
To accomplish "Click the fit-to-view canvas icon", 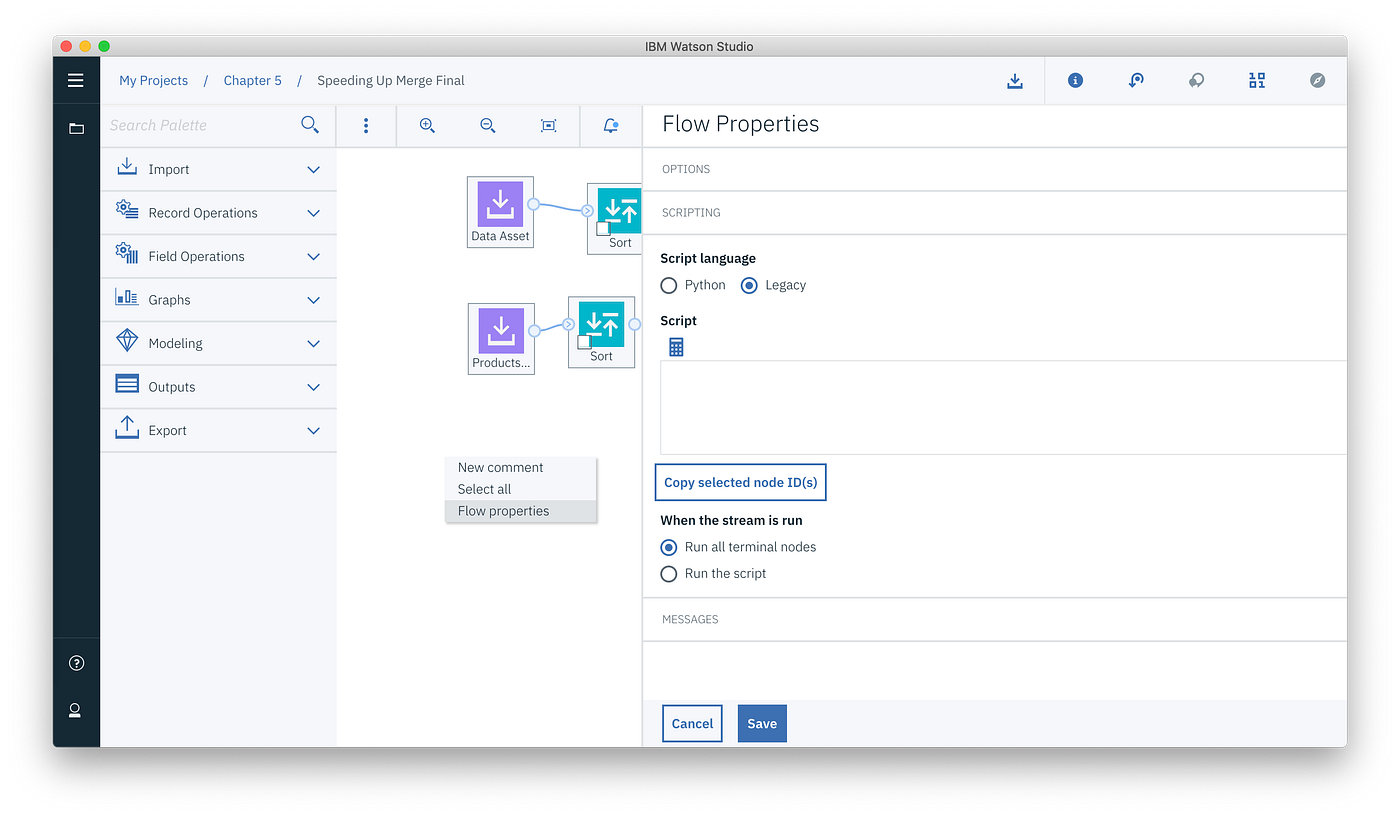I will point(547,125).
